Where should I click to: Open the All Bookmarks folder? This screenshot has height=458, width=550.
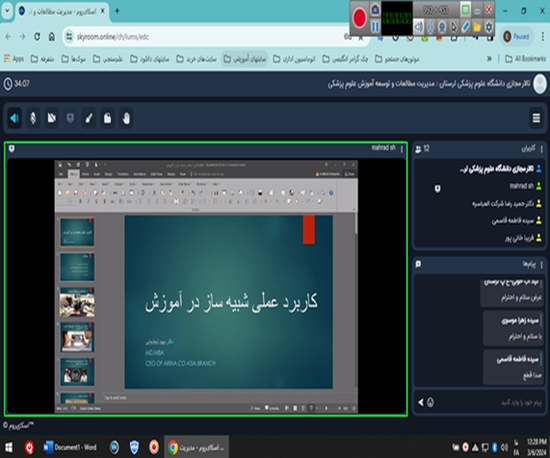click(x=525, y=59)
